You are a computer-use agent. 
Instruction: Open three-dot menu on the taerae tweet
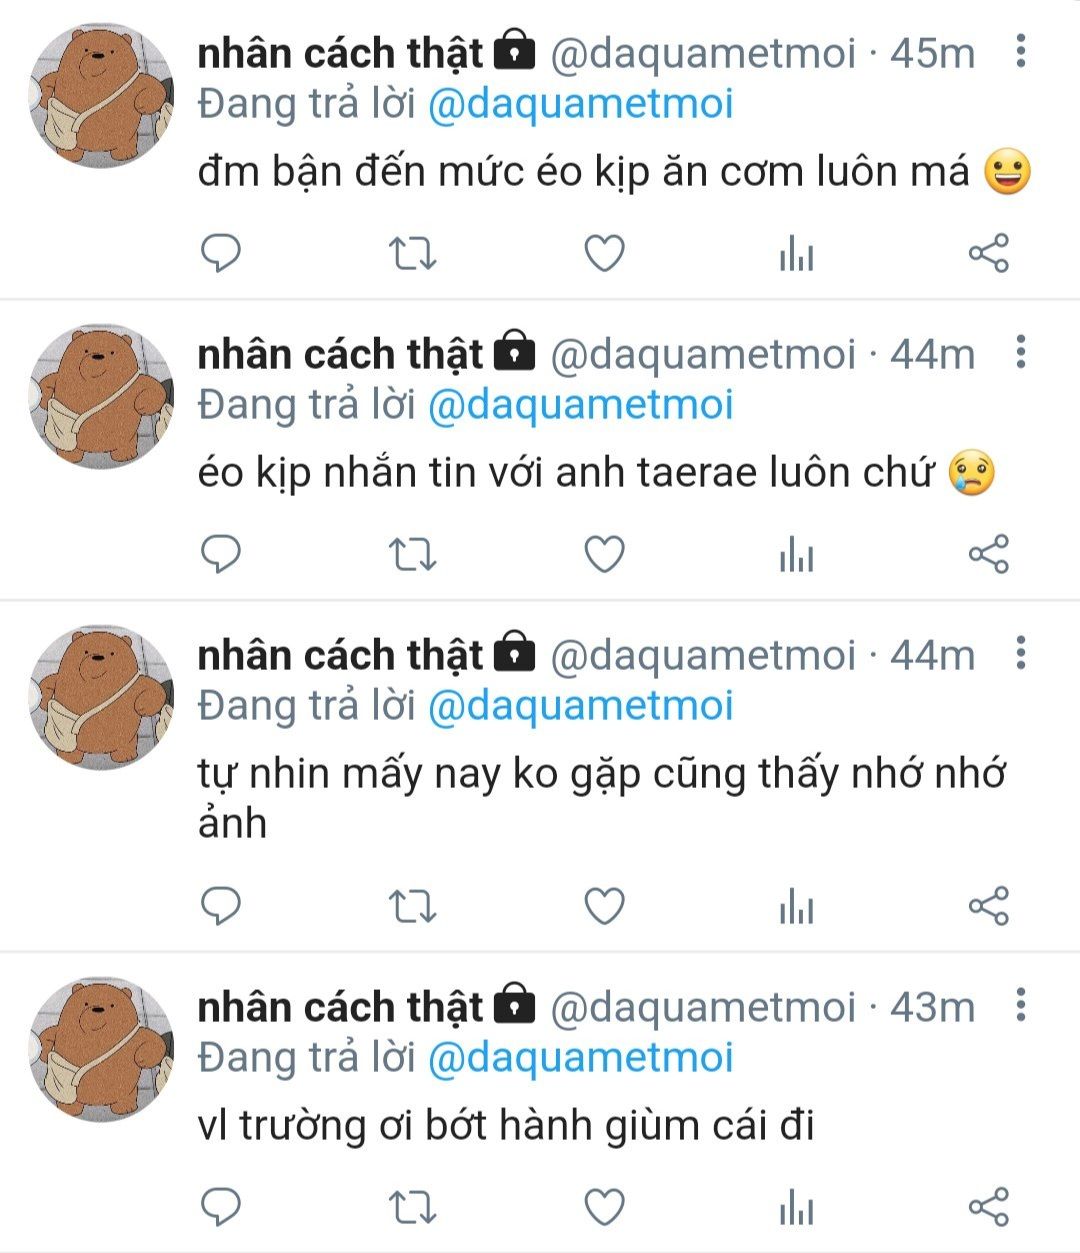click(x=1020, y=351)
